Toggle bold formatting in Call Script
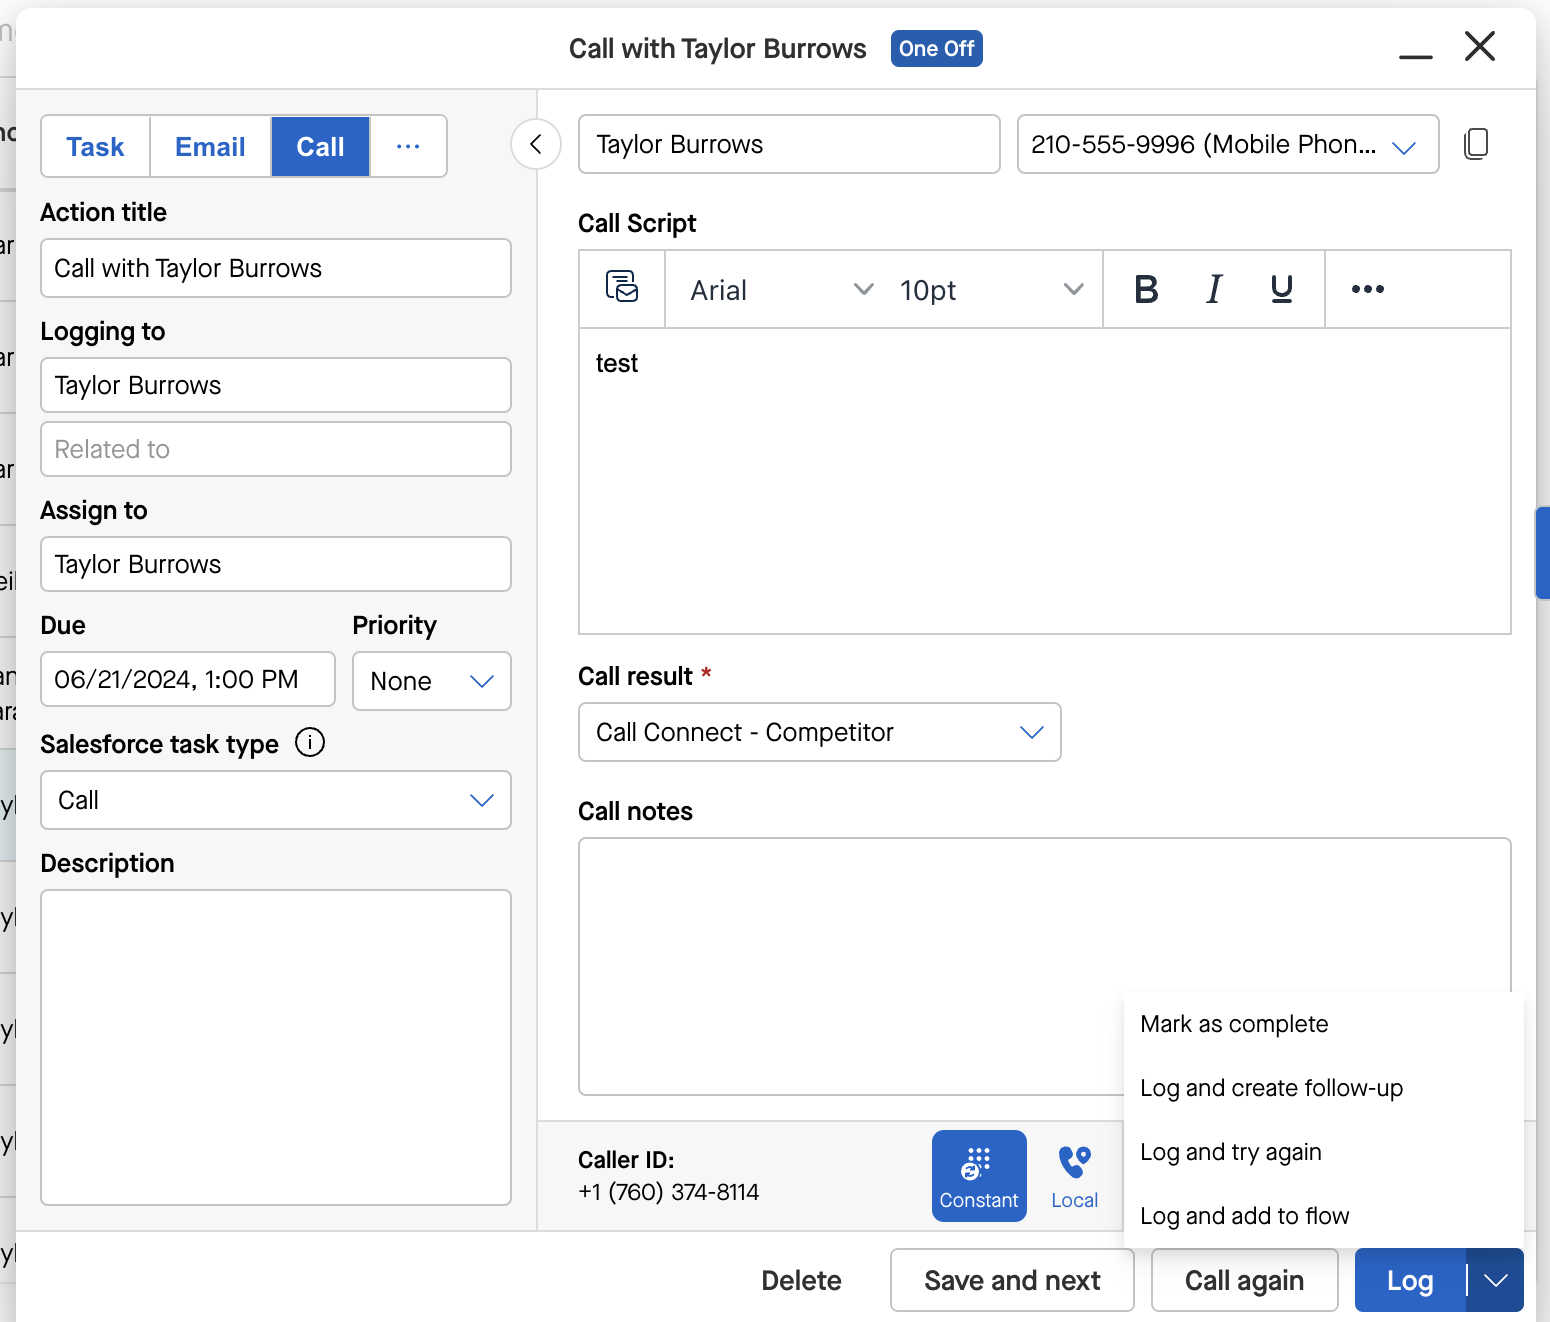1550x1322 pixels. click(1146, 289)
